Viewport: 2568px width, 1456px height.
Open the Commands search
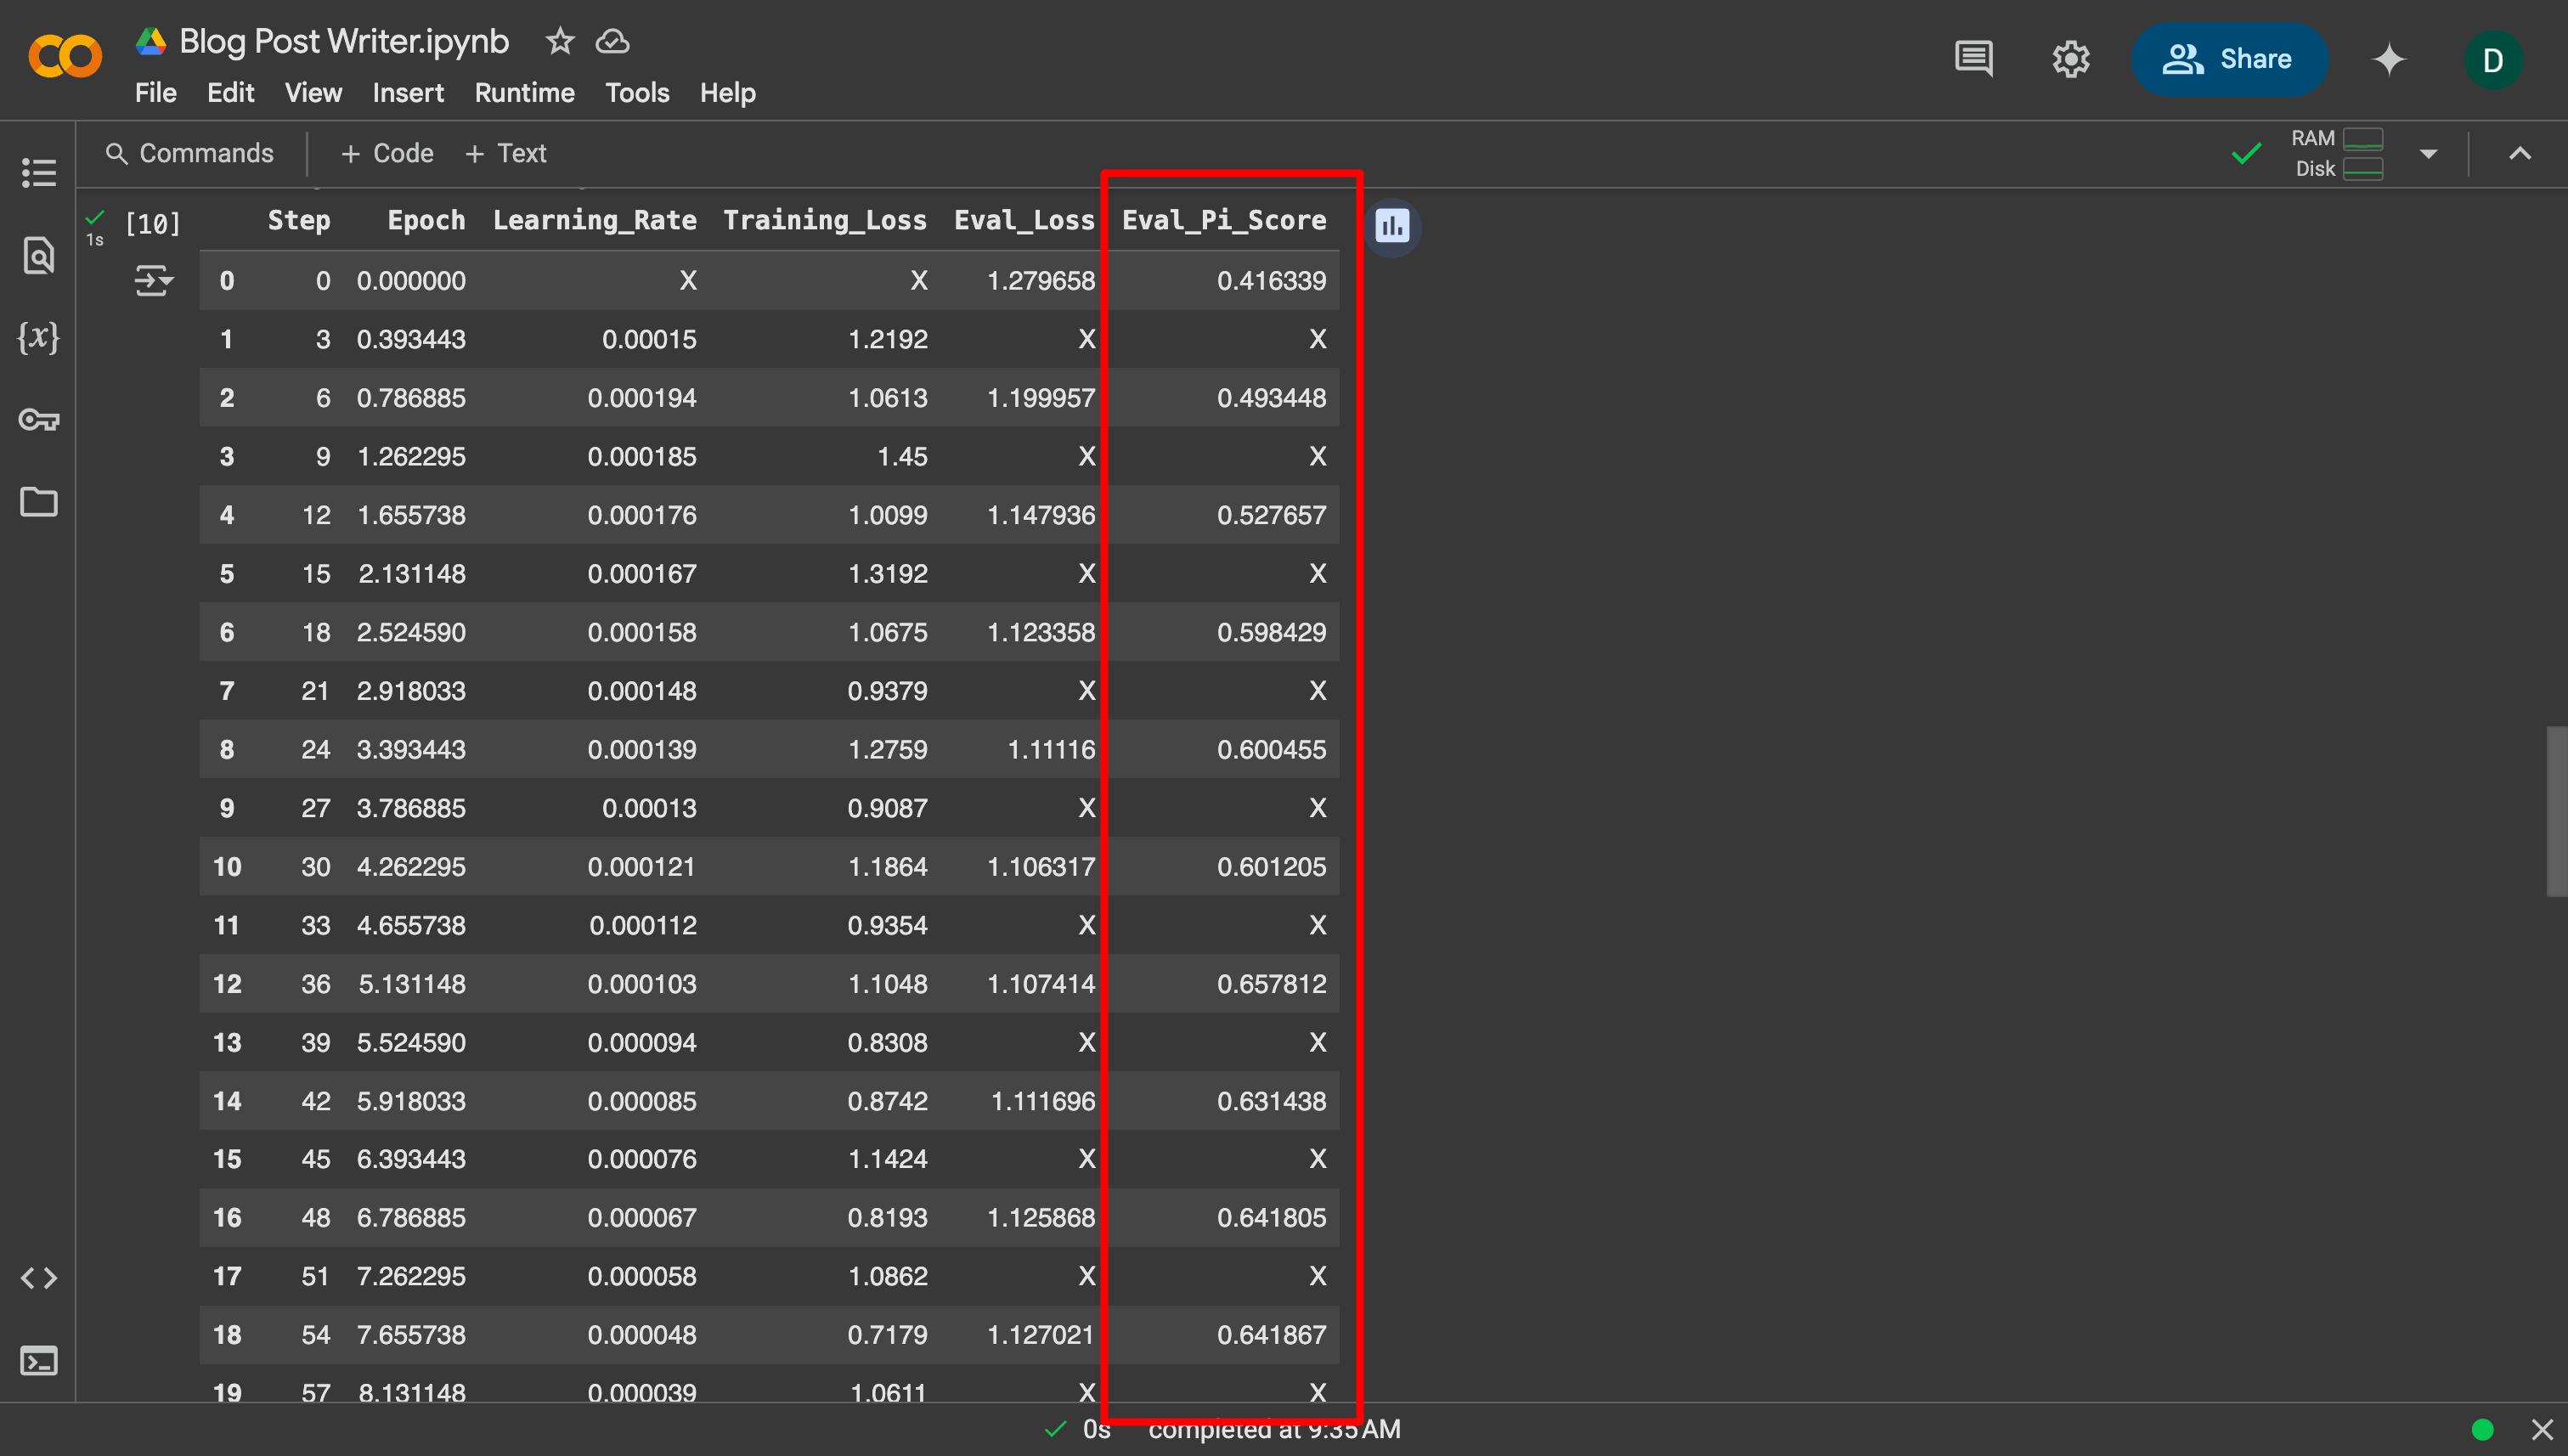pyautogui.click(x=189, y=153)
